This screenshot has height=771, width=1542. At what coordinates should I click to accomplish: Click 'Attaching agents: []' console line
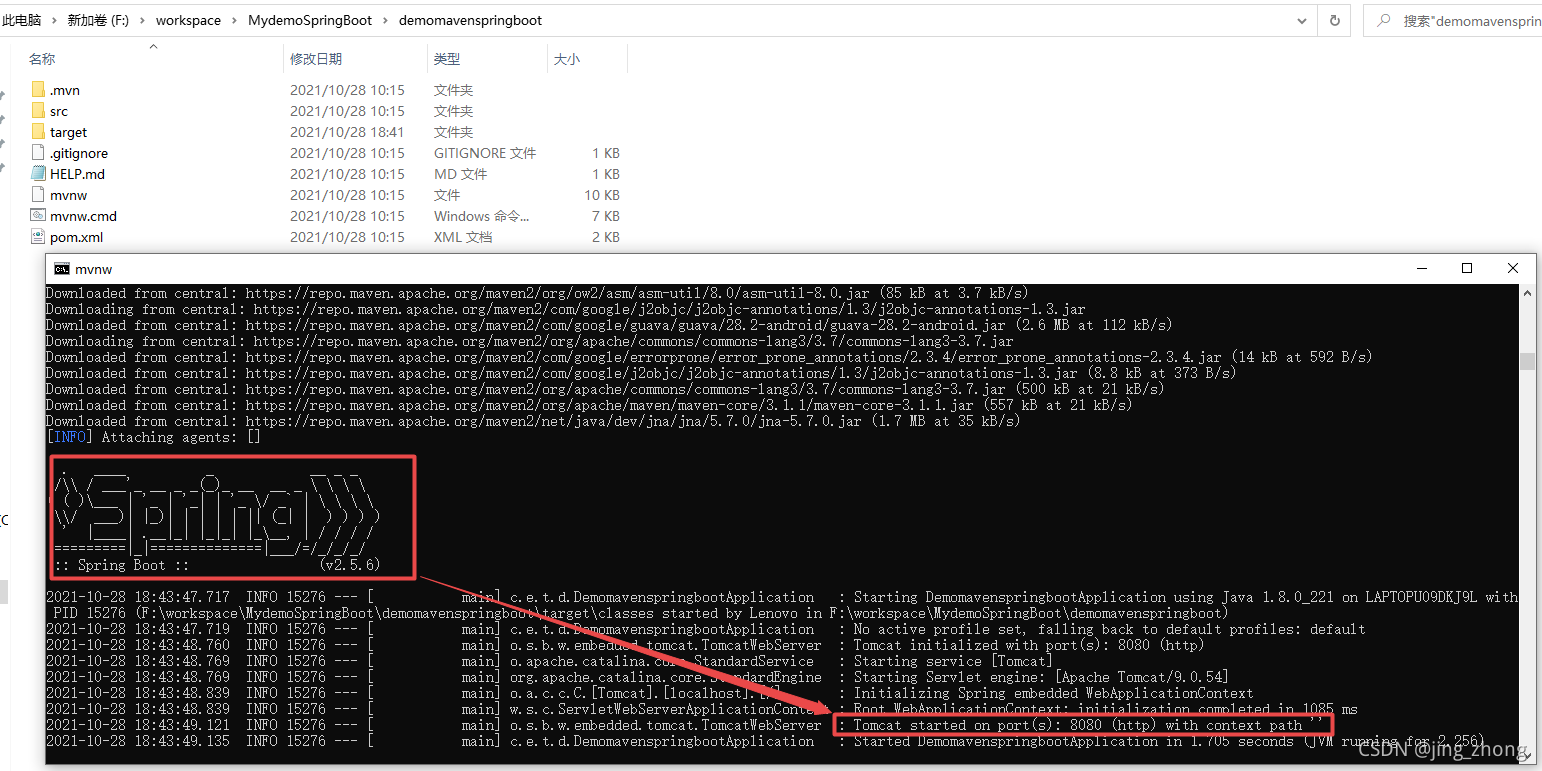[x=153, y=437]
